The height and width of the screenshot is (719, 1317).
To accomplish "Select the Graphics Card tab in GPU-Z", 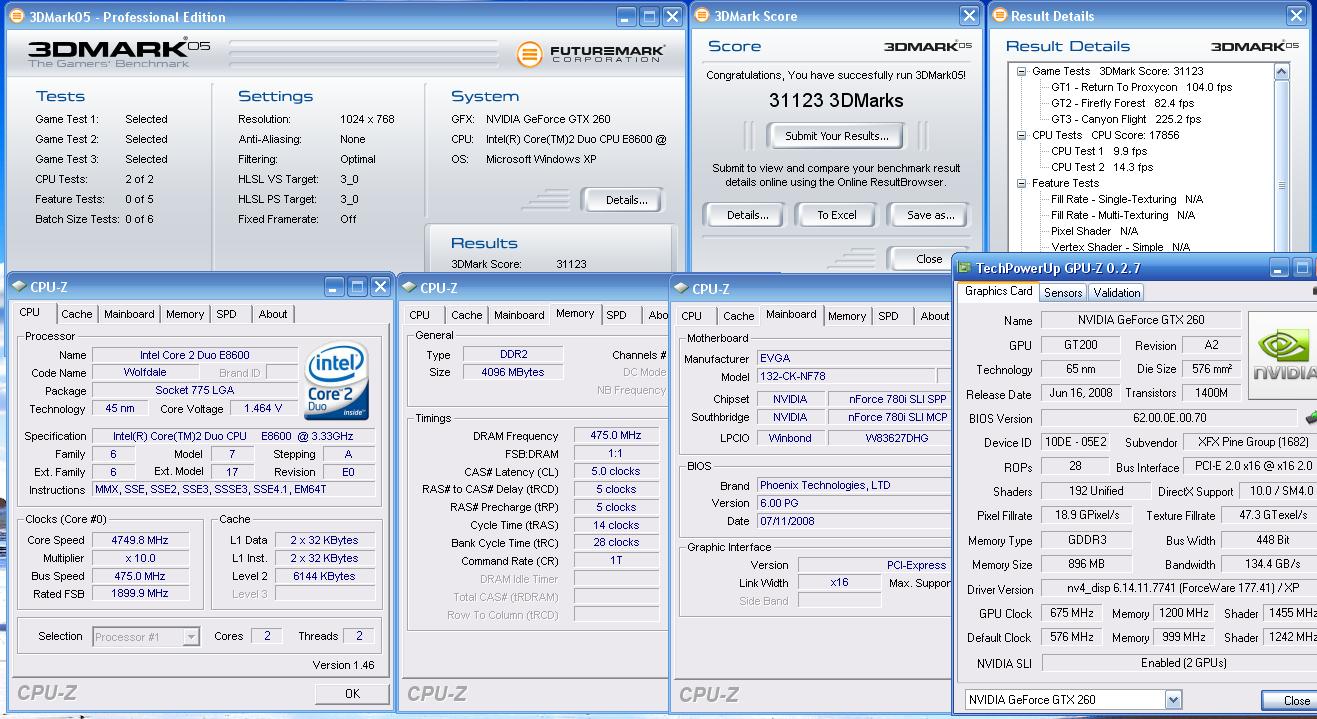I will tap(998, 292).
